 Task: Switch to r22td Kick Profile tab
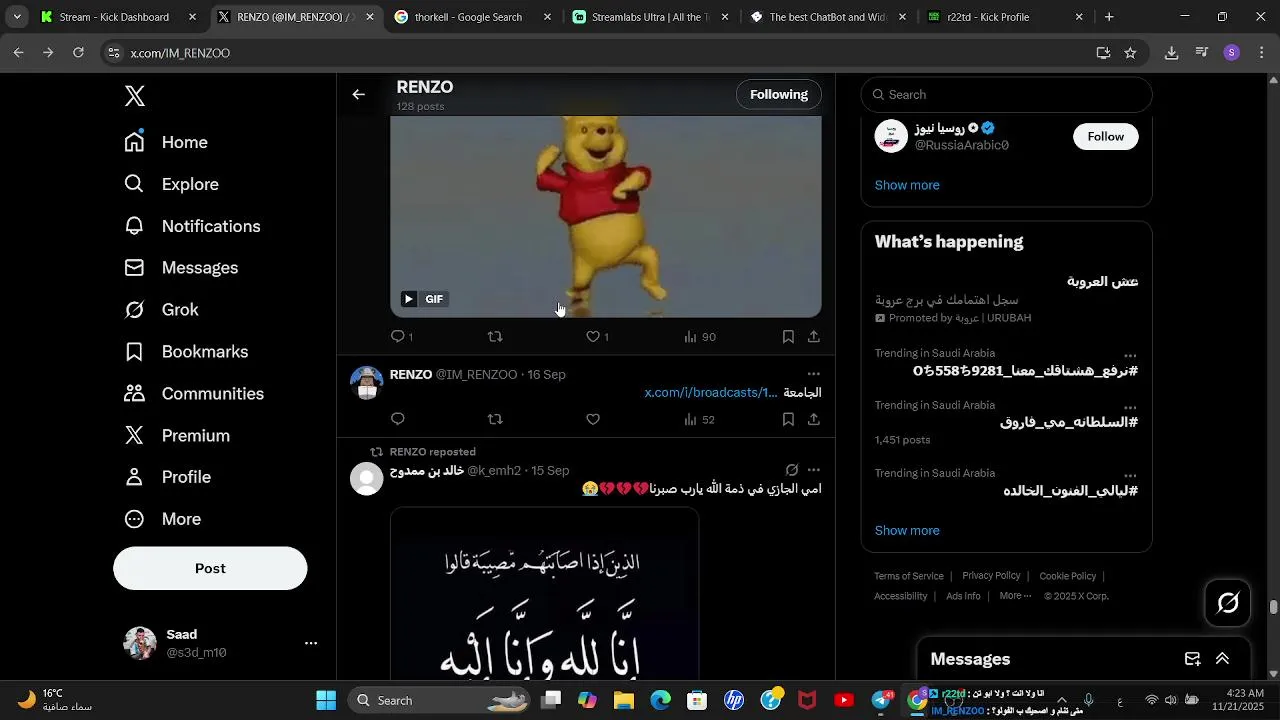tap(1005, 17)
